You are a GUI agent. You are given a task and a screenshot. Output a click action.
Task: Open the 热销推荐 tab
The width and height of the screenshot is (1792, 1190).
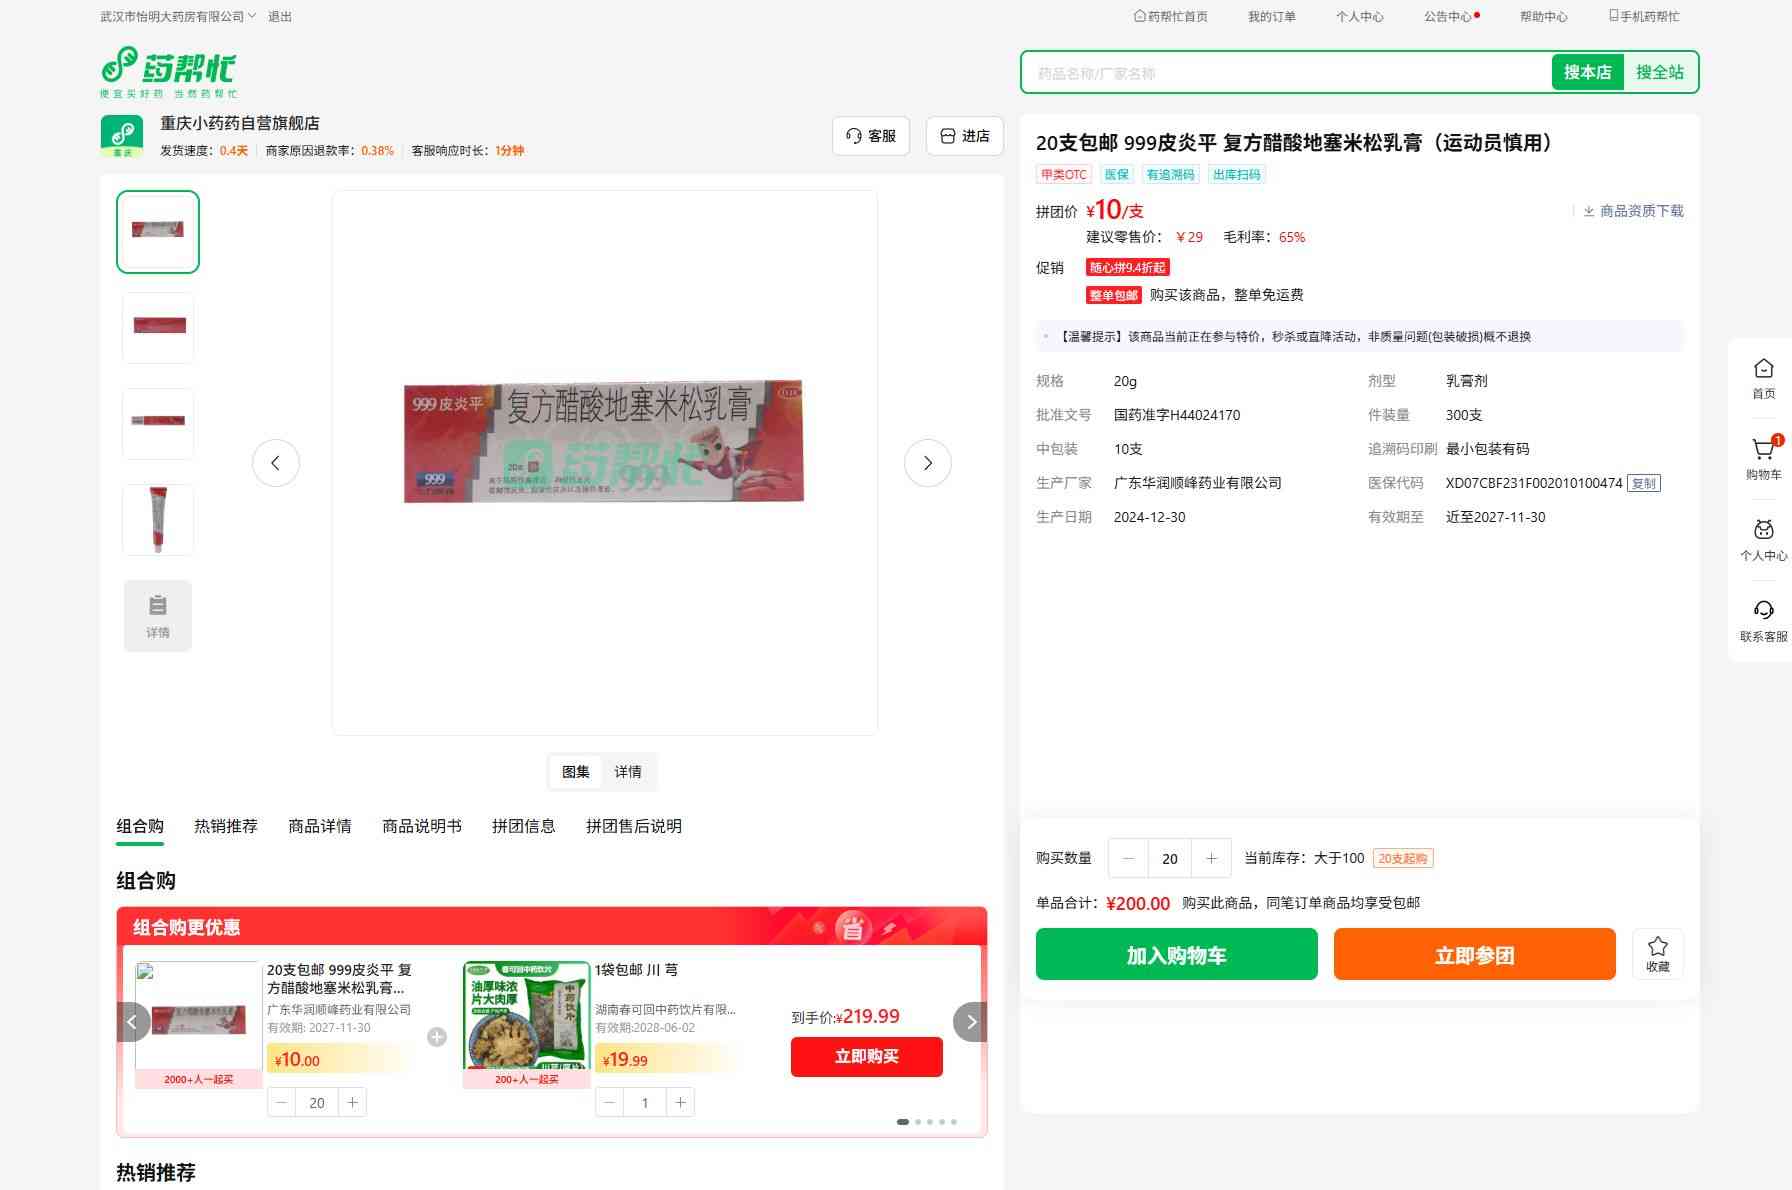point(225,826)
